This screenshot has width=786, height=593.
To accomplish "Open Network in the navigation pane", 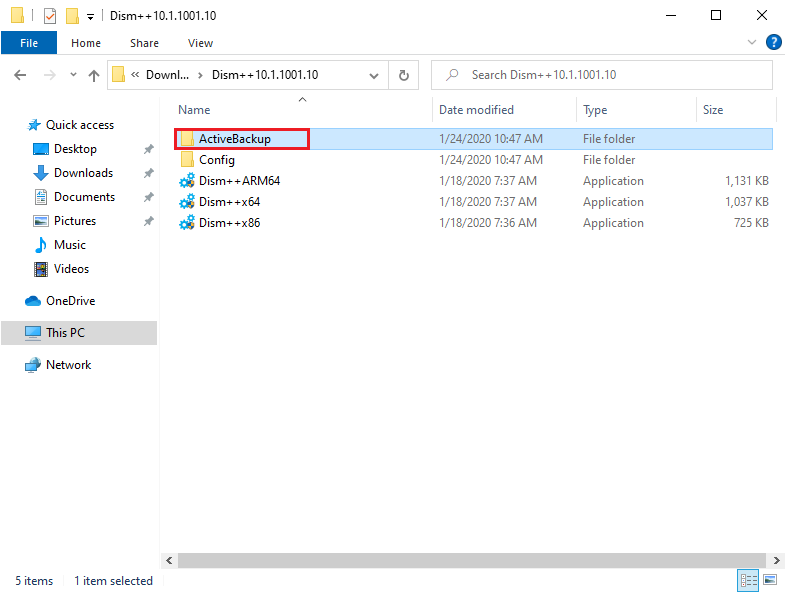I will pos(68,365).
